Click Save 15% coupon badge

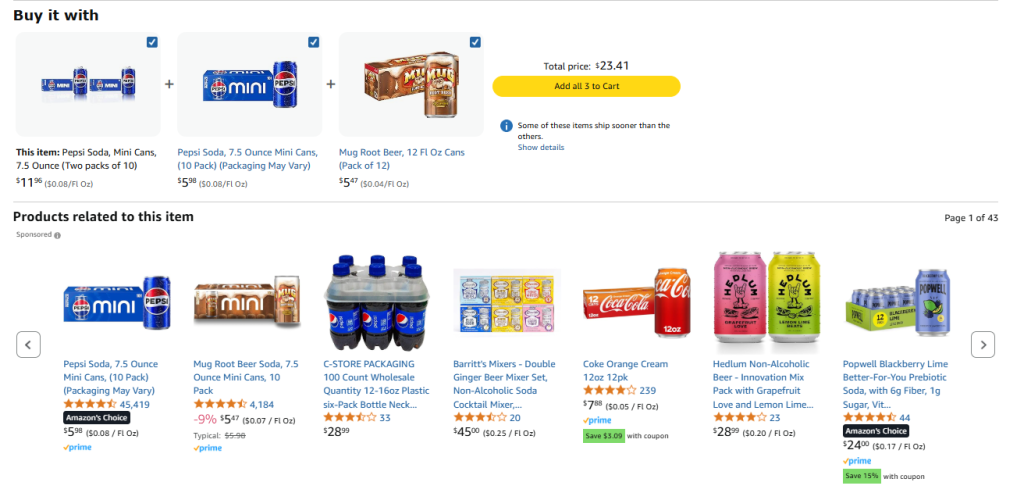(x=861, y=476)
